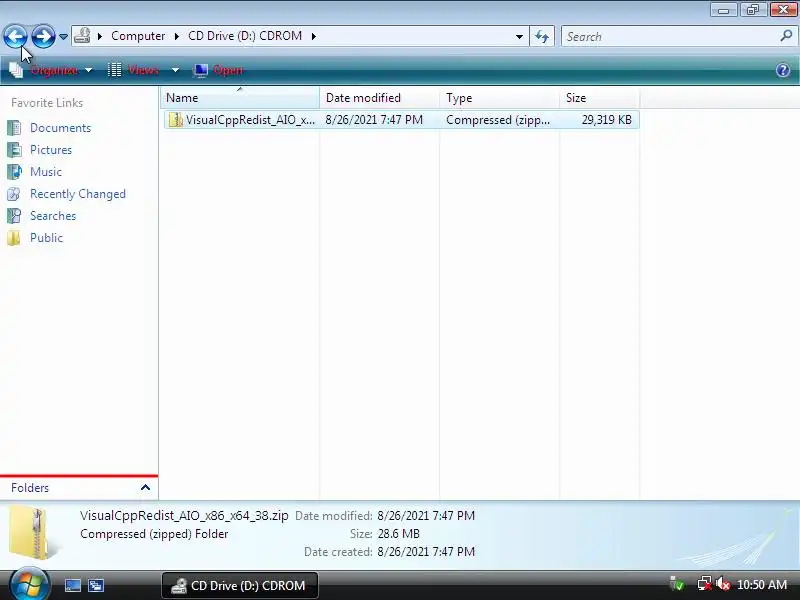This screenshot has width=800, height=600.
Task: Open the Recently Changed favorite link
Action: point(78,194)
